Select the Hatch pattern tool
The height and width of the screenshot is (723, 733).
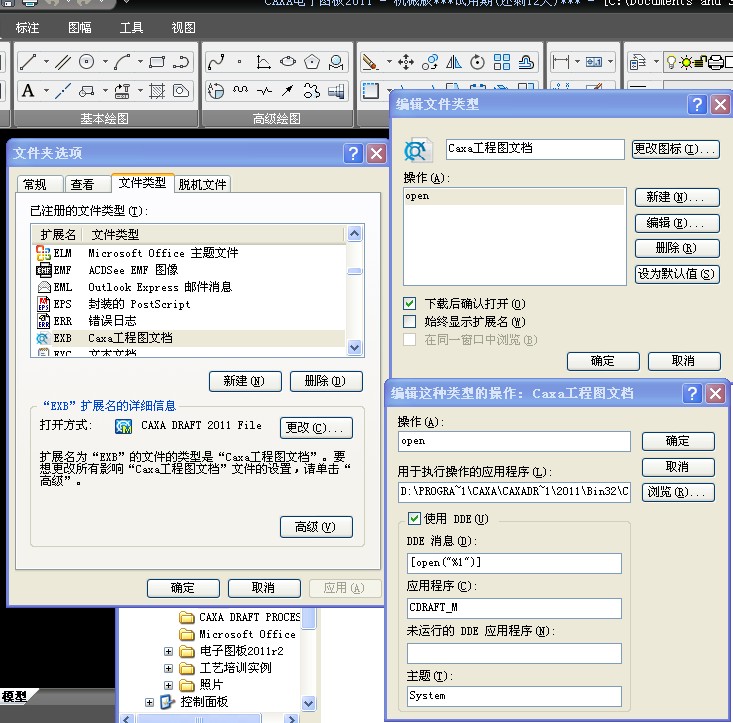pos(157,91)
